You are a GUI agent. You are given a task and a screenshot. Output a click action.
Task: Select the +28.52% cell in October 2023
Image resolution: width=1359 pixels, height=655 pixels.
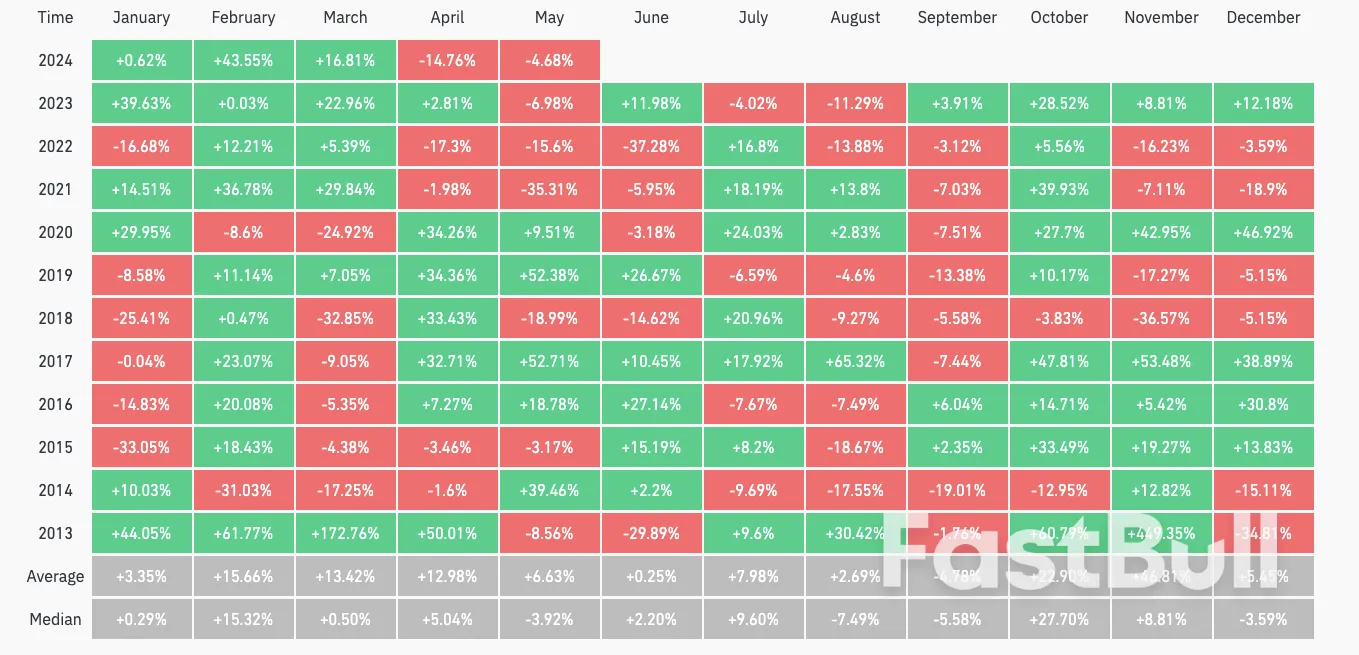click(x=1059, y=104)
